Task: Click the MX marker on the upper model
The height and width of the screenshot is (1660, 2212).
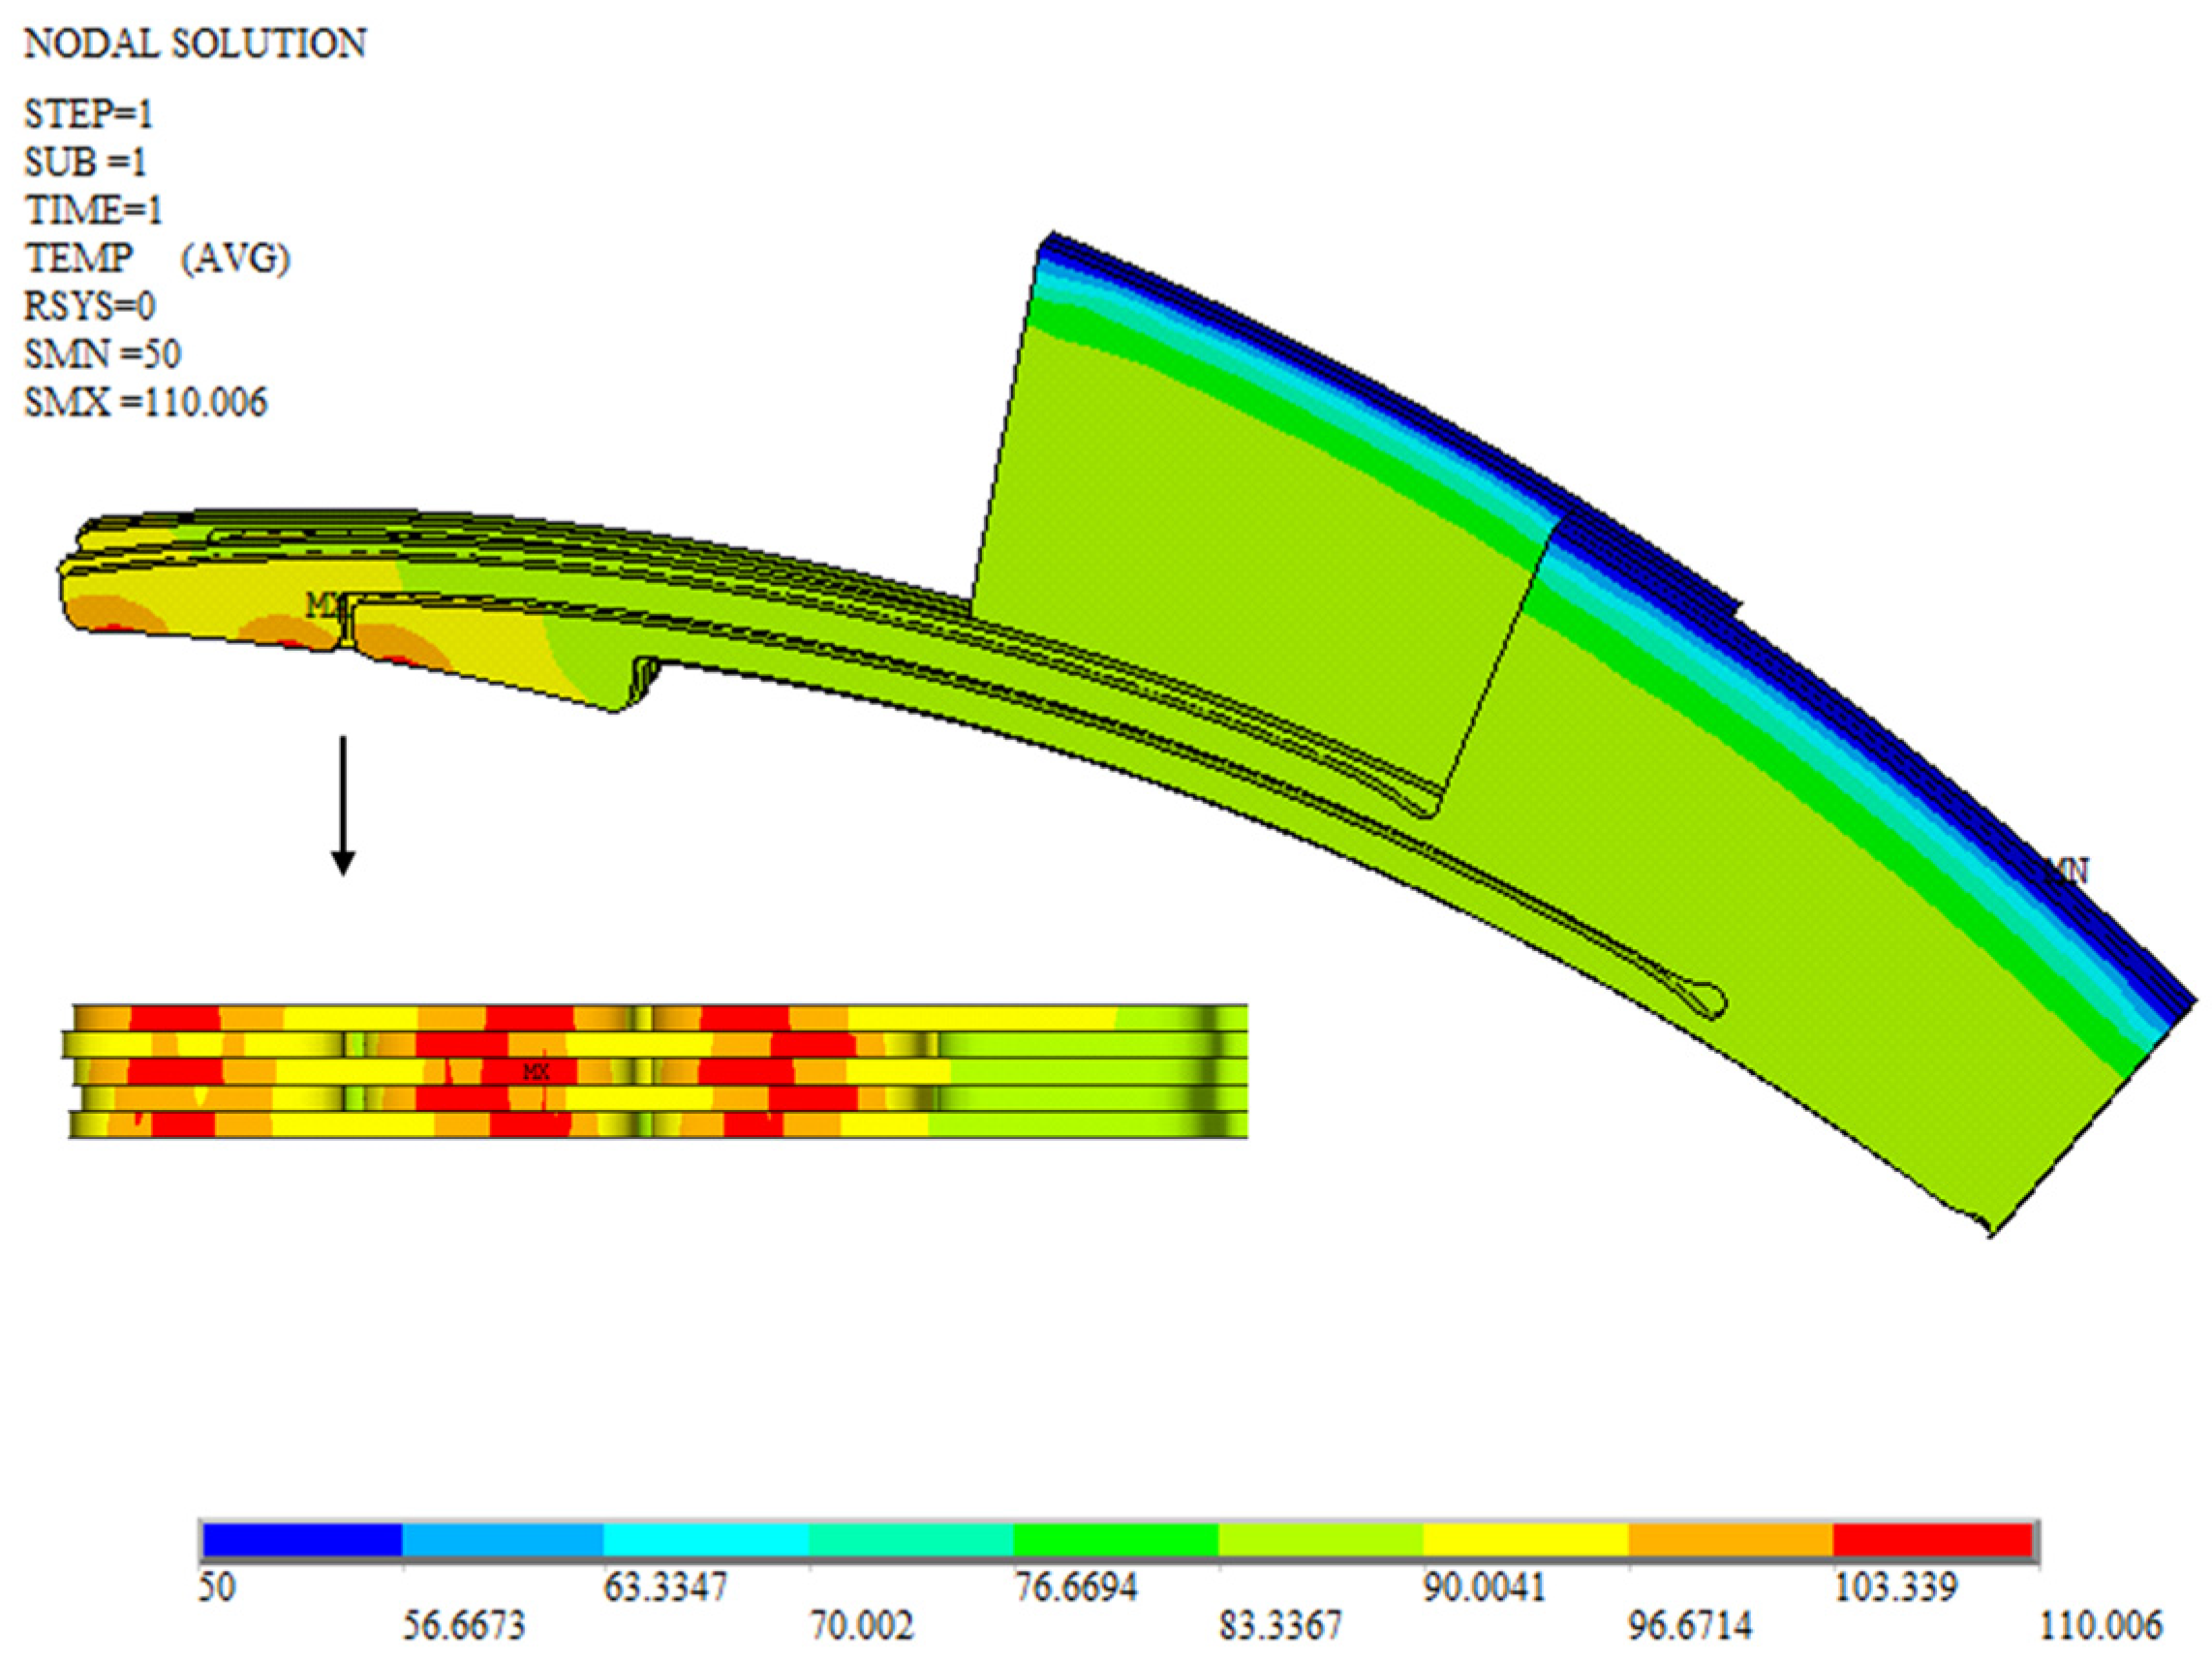Action: (324, 604)
